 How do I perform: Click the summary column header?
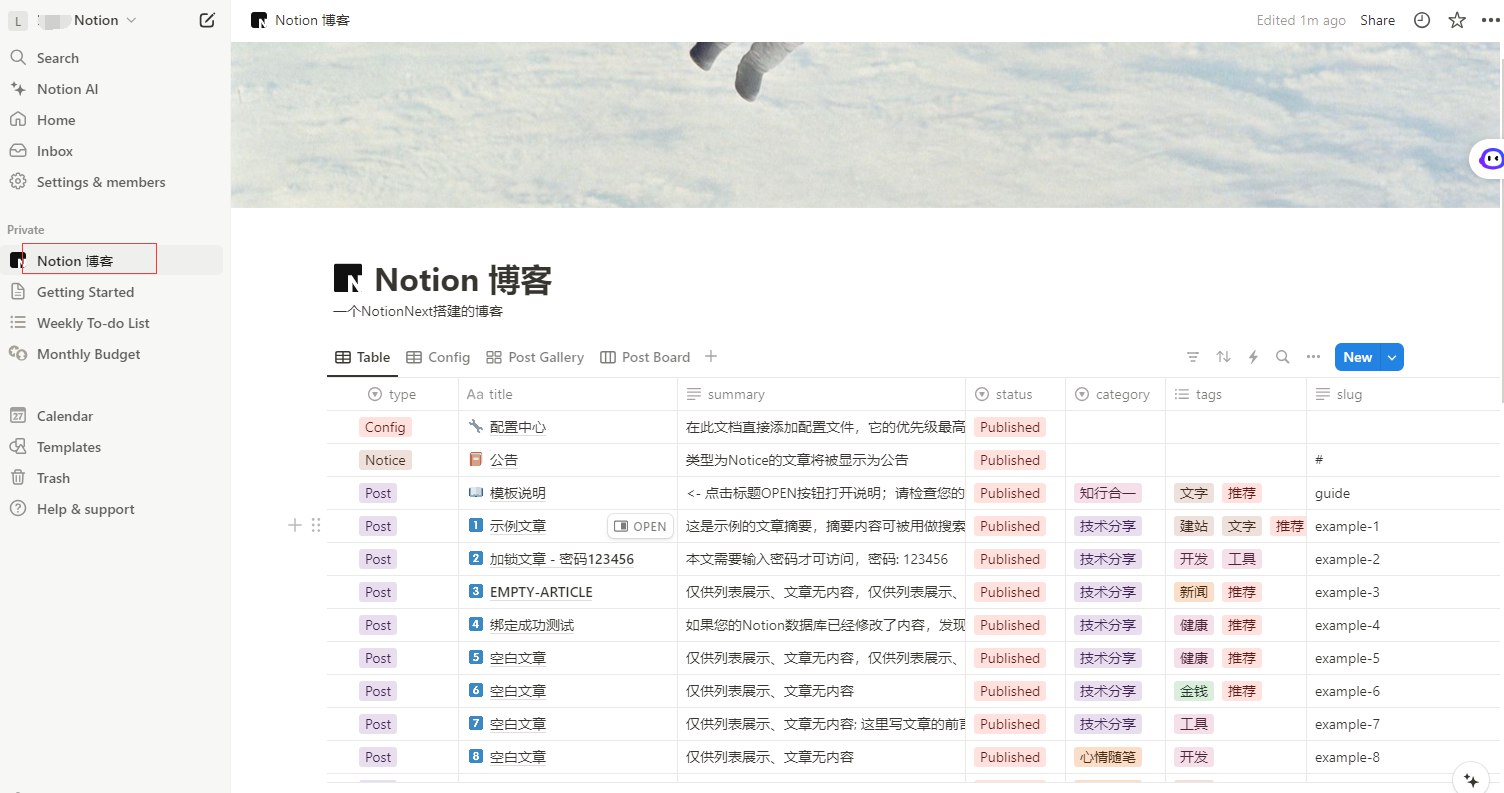point(822,394)
